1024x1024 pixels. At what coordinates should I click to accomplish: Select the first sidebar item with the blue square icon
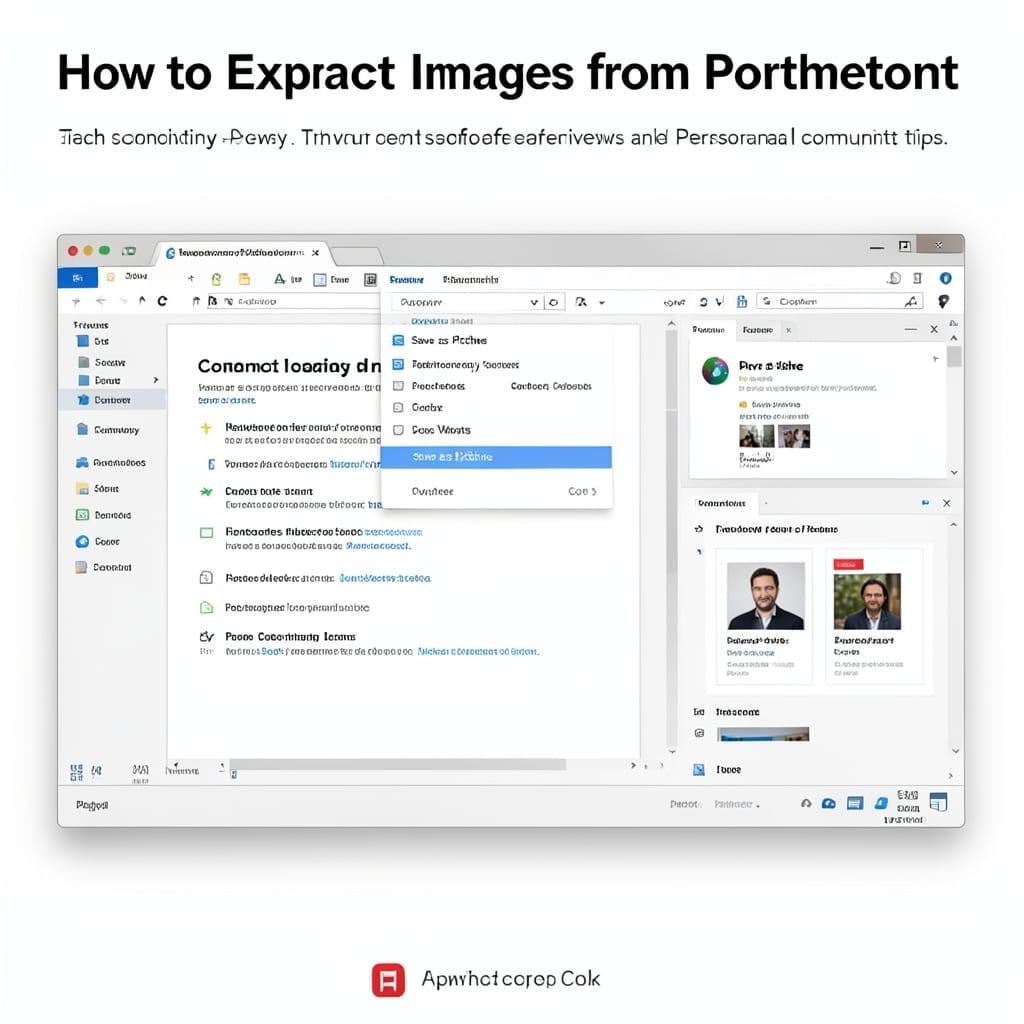pyautogui.click(x=93, y=341)
